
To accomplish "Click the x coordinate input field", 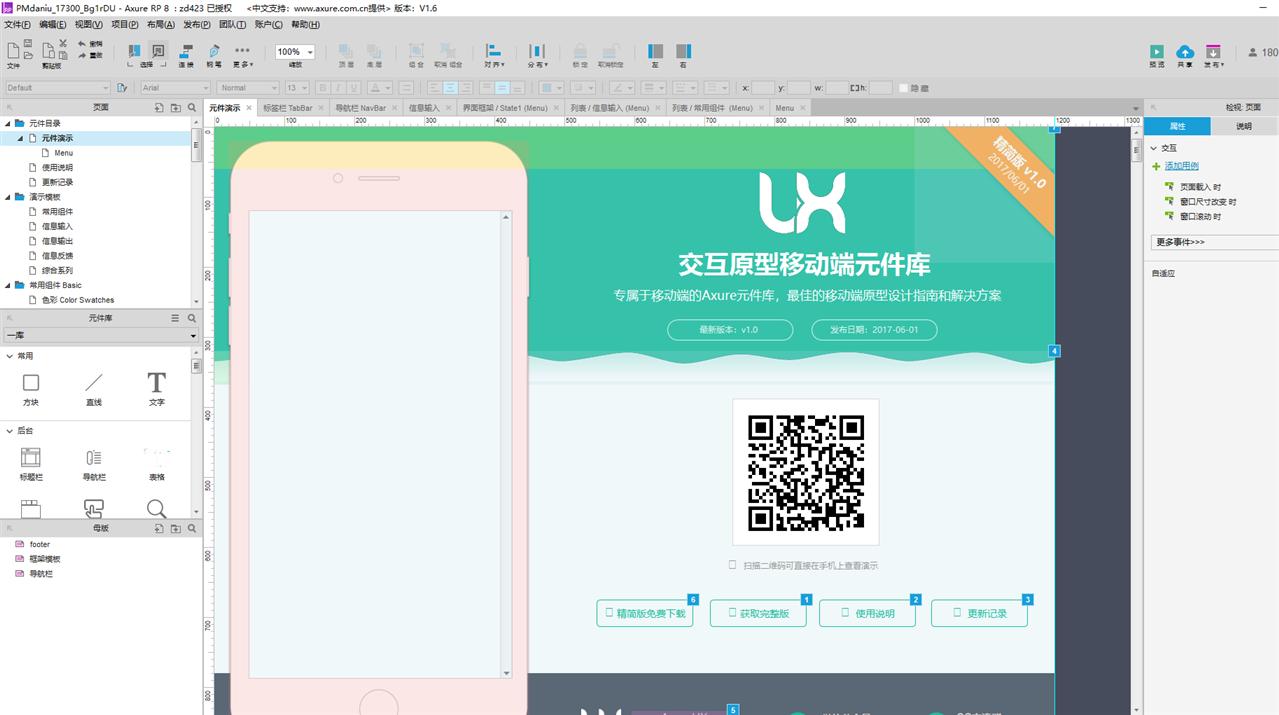I will (763, 88).
